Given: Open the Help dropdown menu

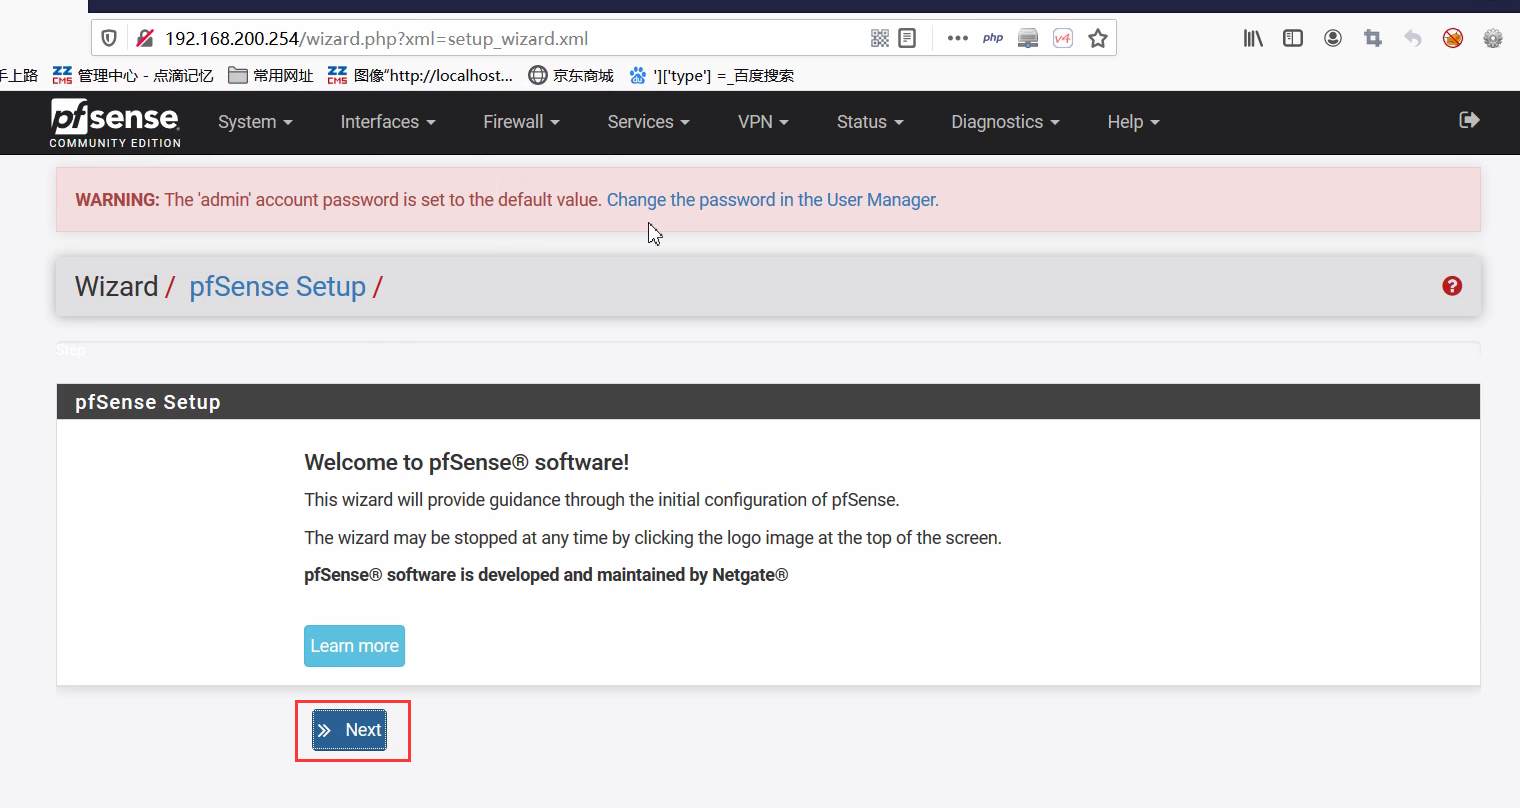Looking at the screenshot, I should coord(1133,122).
